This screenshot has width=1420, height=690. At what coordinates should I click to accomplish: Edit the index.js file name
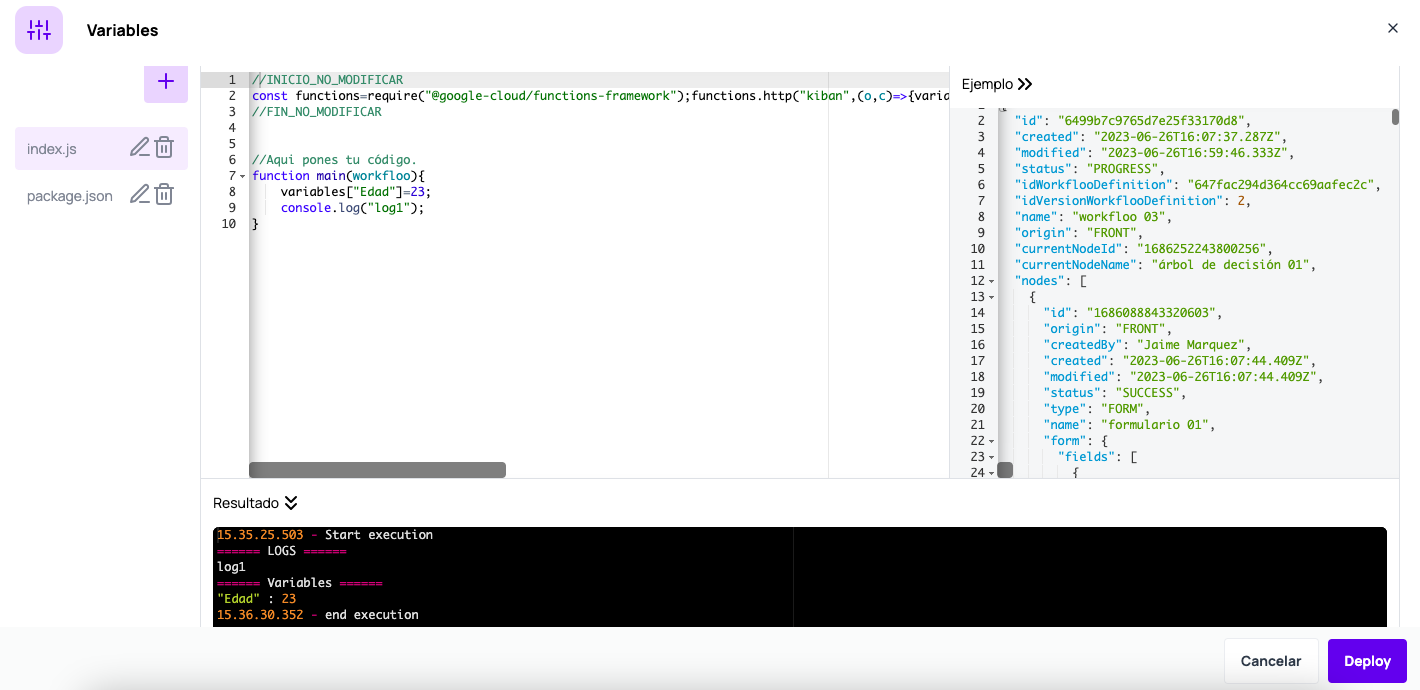140,148
